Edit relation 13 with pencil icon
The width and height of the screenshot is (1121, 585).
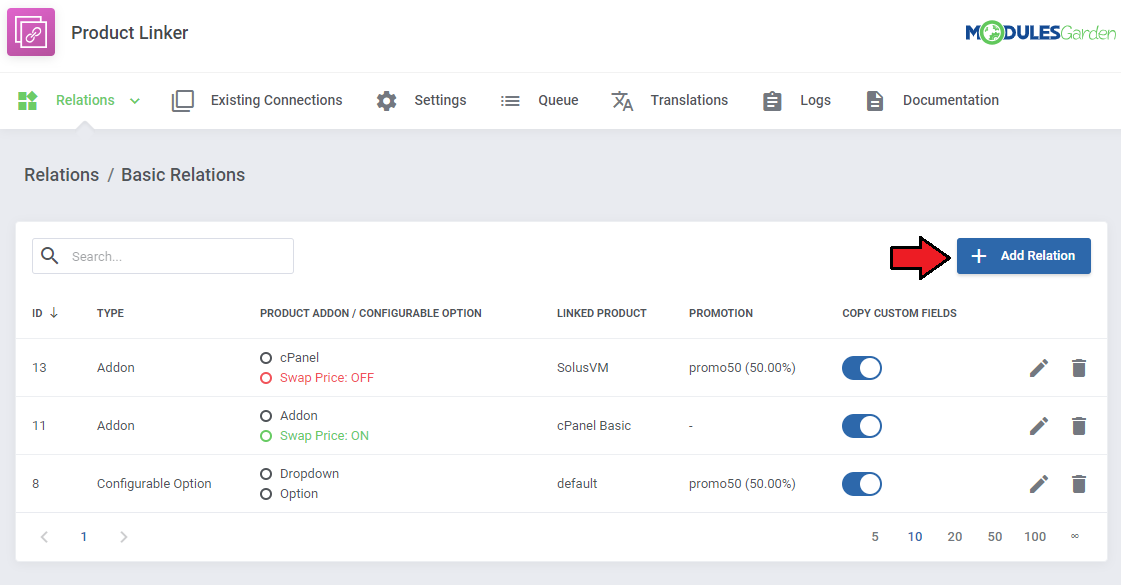pos(1039,368)
